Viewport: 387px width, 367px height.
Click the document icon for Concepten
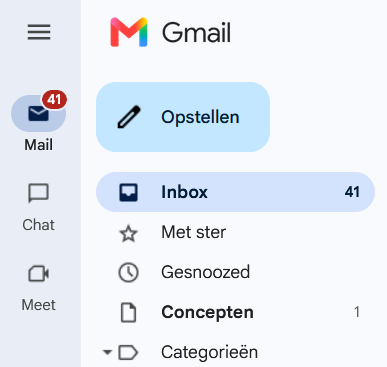point(128,312)
